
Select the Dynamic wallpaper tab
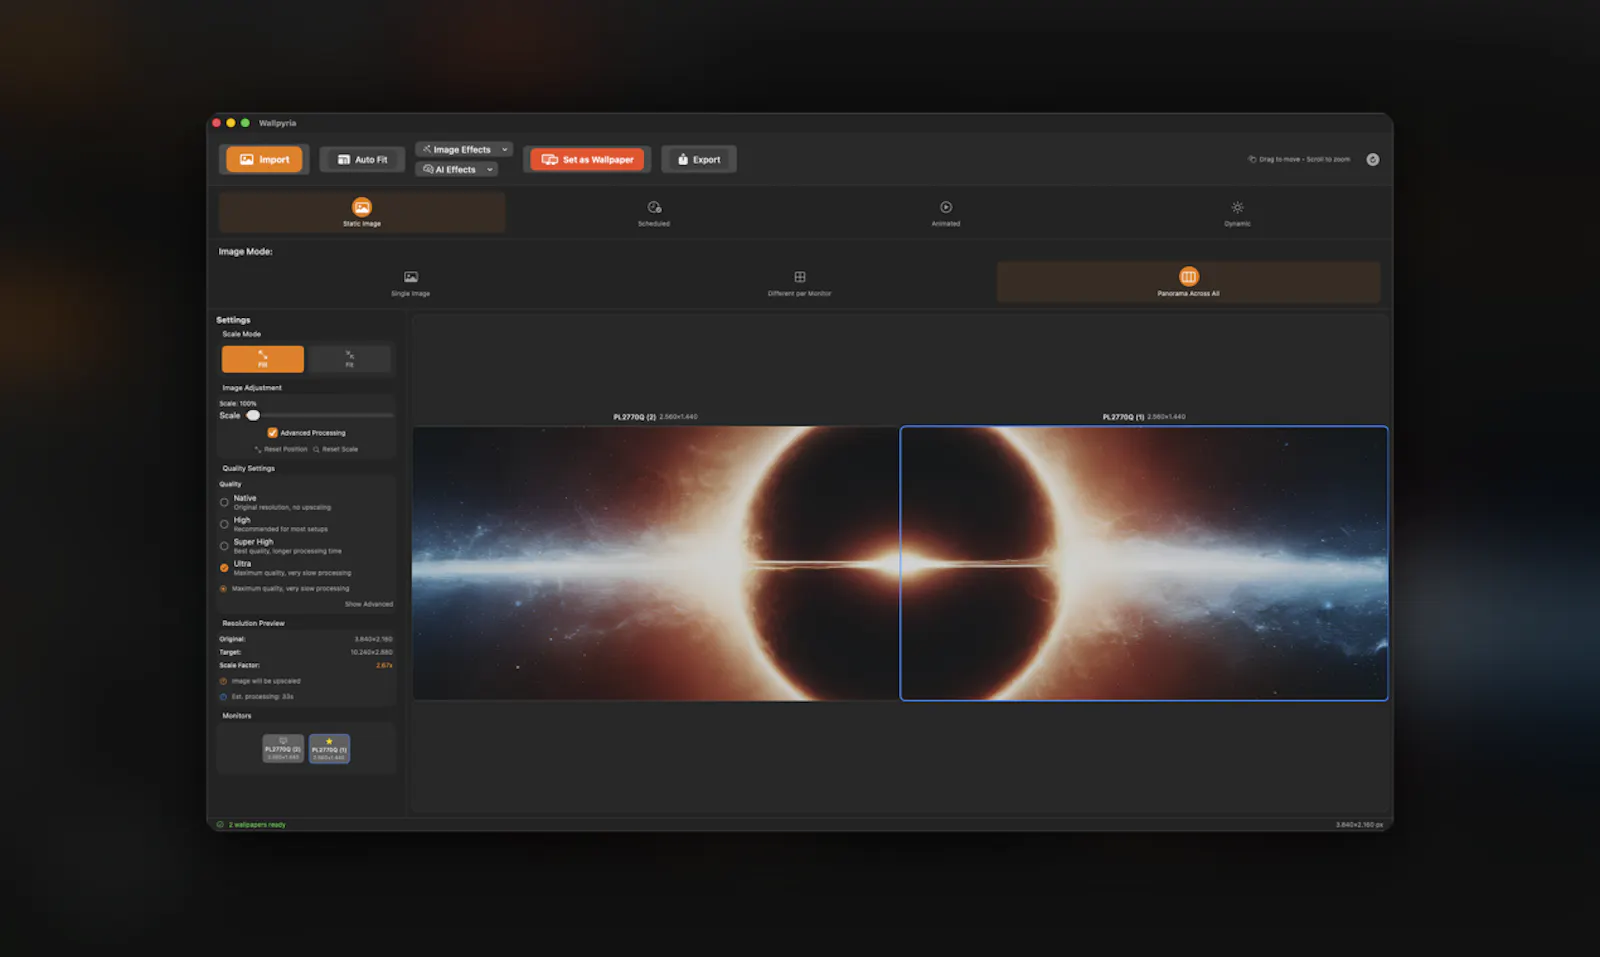click(1237, 212)
